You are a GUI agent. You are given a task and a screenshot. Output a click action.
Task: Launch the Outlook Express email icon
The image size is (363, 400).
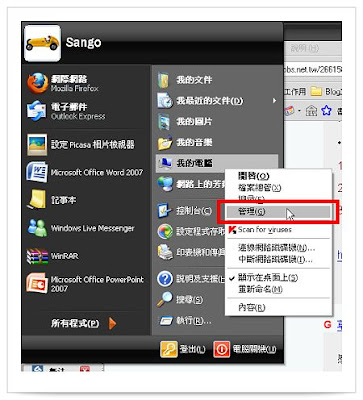pos(37,111)
